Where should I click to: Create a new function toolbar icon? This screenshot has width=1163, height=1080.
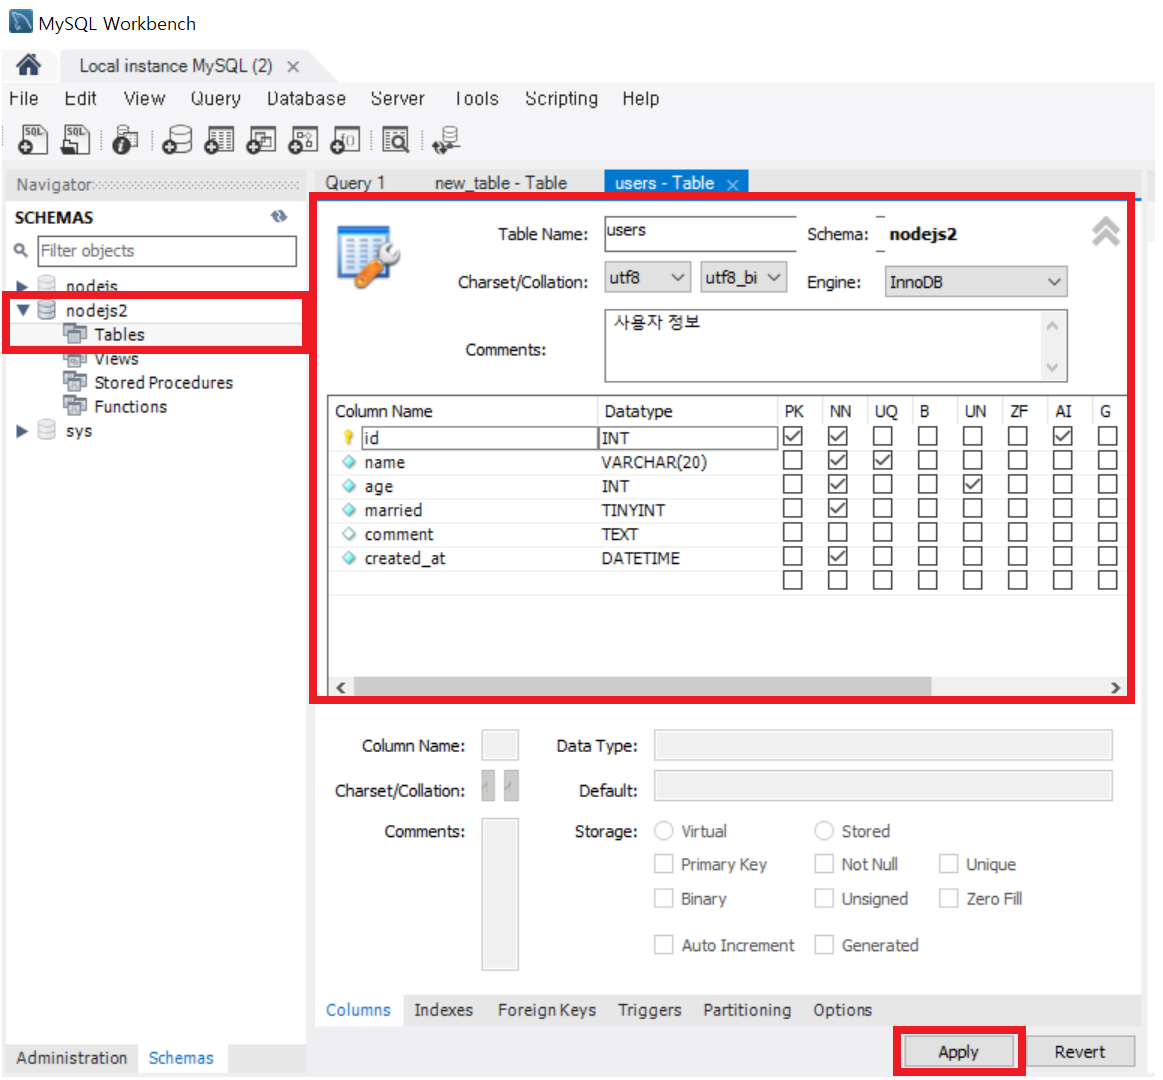tap(345, 139)
